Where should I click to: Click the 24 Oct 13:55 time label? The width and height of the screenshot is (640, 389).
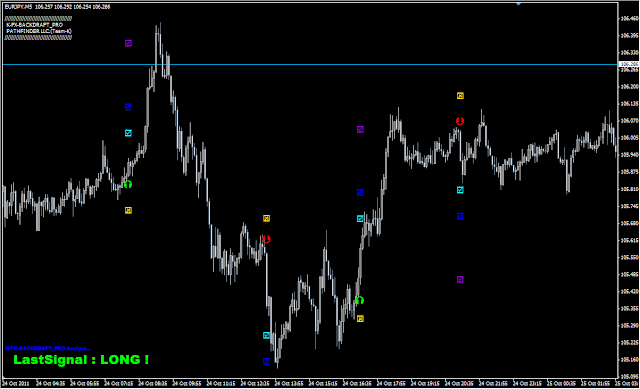(x=289, y=384)
